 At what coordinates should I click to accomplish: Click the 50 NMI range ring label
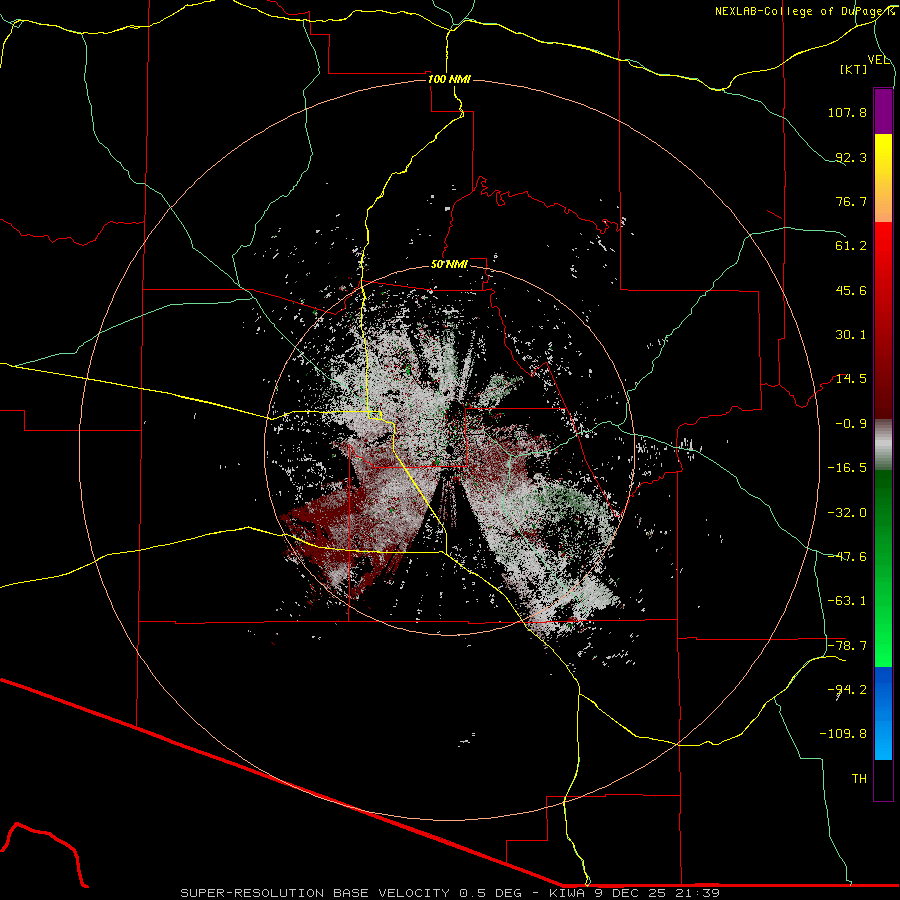click(449, 265)
